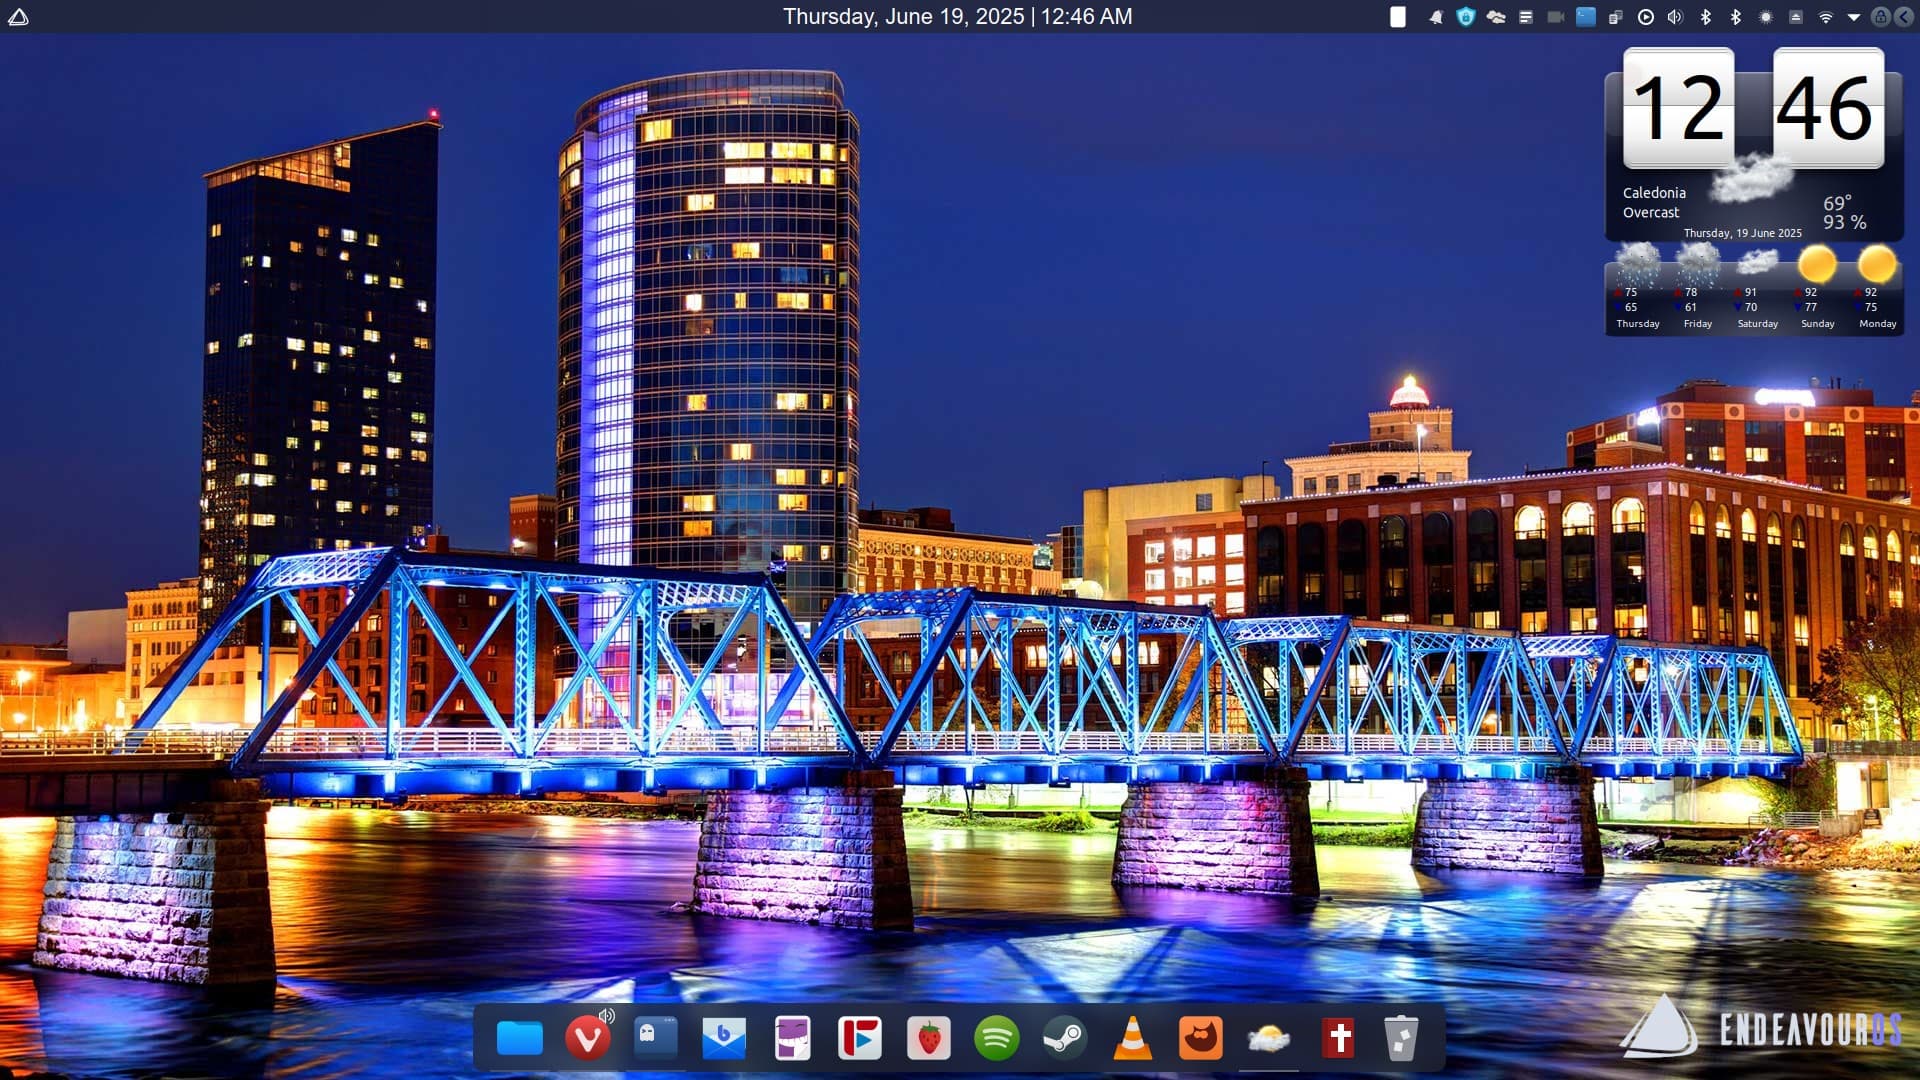Open the trash bin in dock
Image resolution: width=1920 pixels, height=1080 pixels.
tap(1401, 1038)
